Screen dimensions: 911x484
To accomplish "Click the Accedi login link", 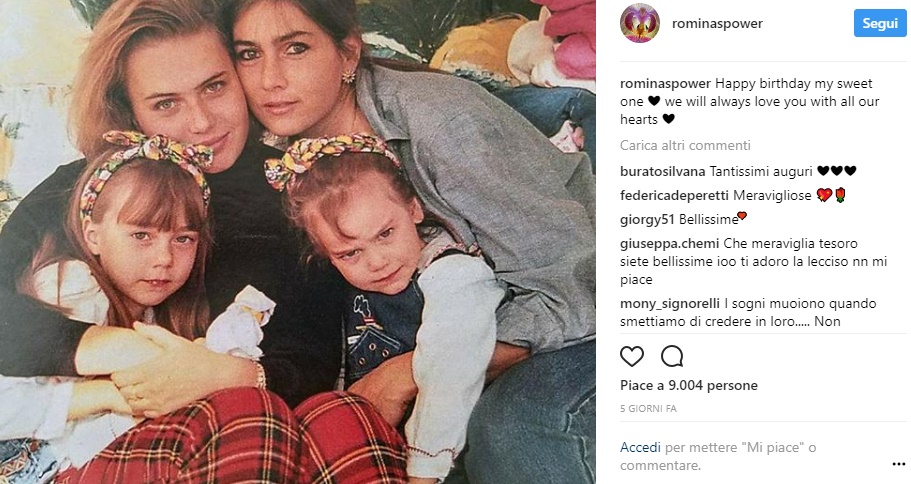I will (640, 447).
